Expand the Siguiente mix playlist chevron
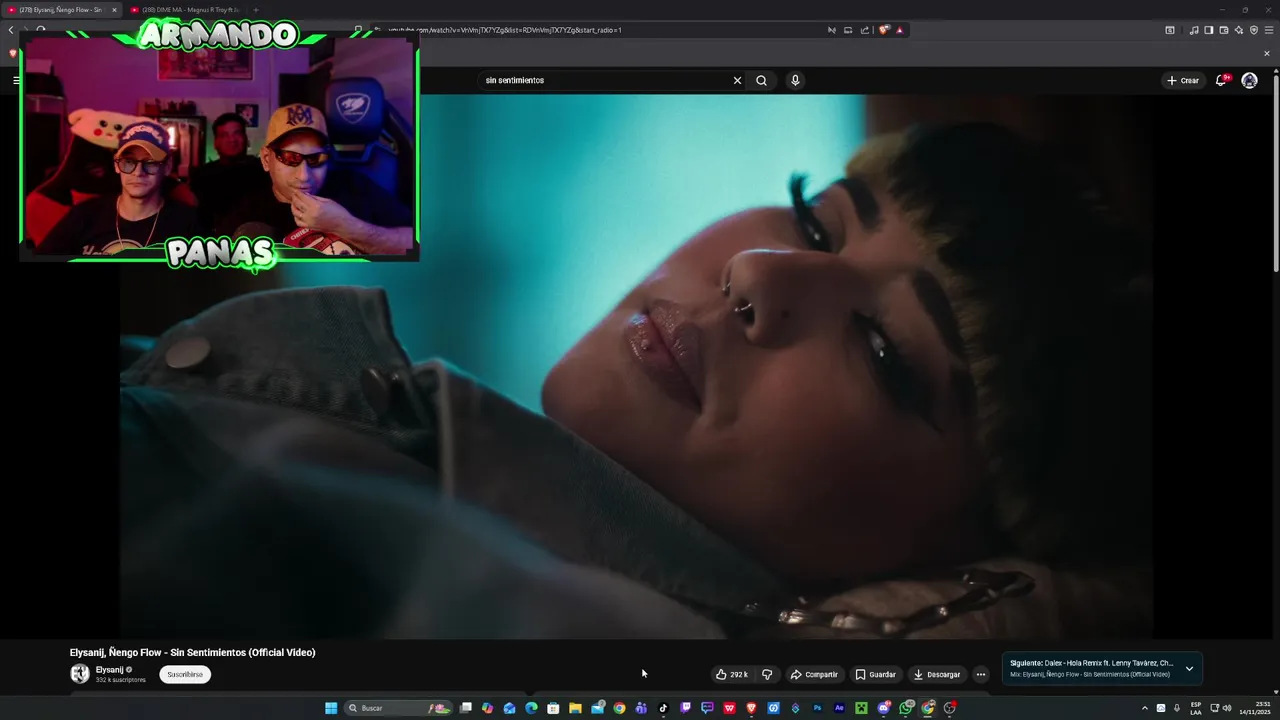Screen dimensions: 1280x720 pyautogui.click(x=1189, y=668)
